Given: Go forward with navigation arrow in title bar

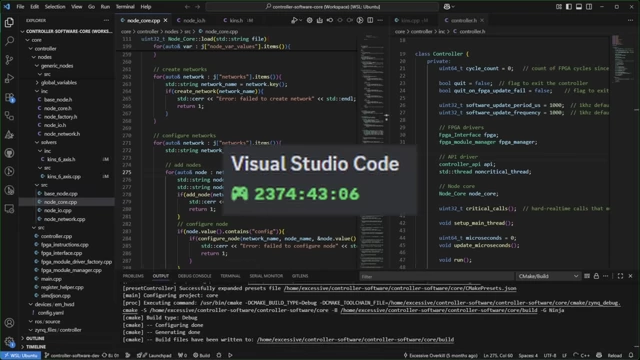Looking at the screenshot, I should click(198, 7).
